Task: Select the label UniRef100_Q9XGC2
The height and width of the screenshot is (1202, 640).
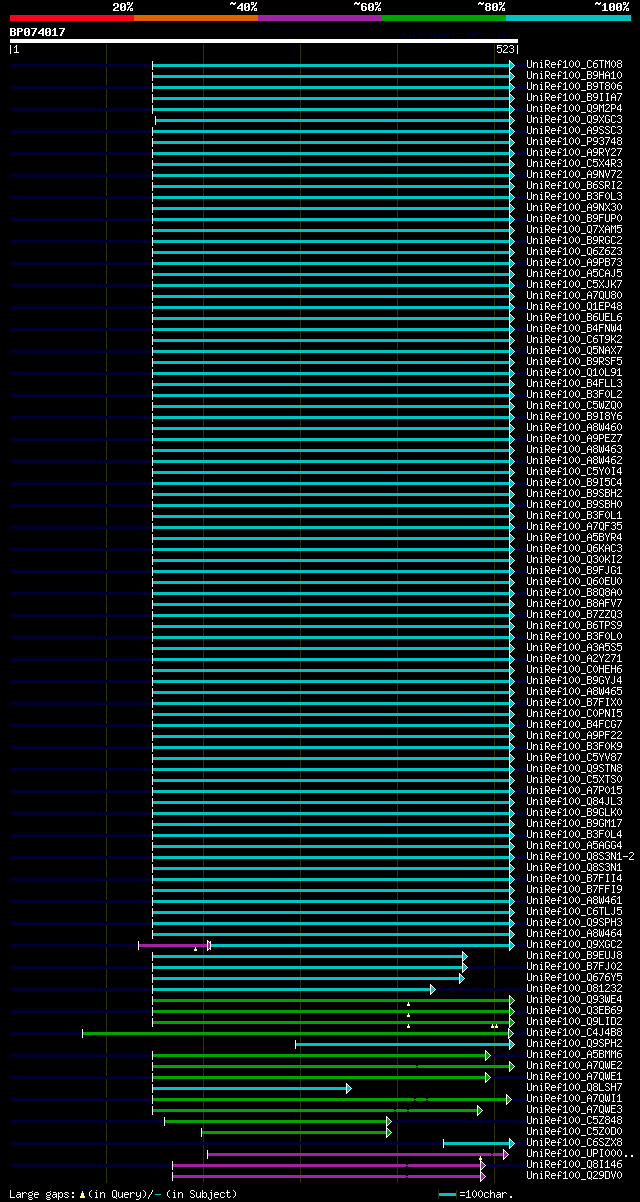Action: (x=574, y=944)
